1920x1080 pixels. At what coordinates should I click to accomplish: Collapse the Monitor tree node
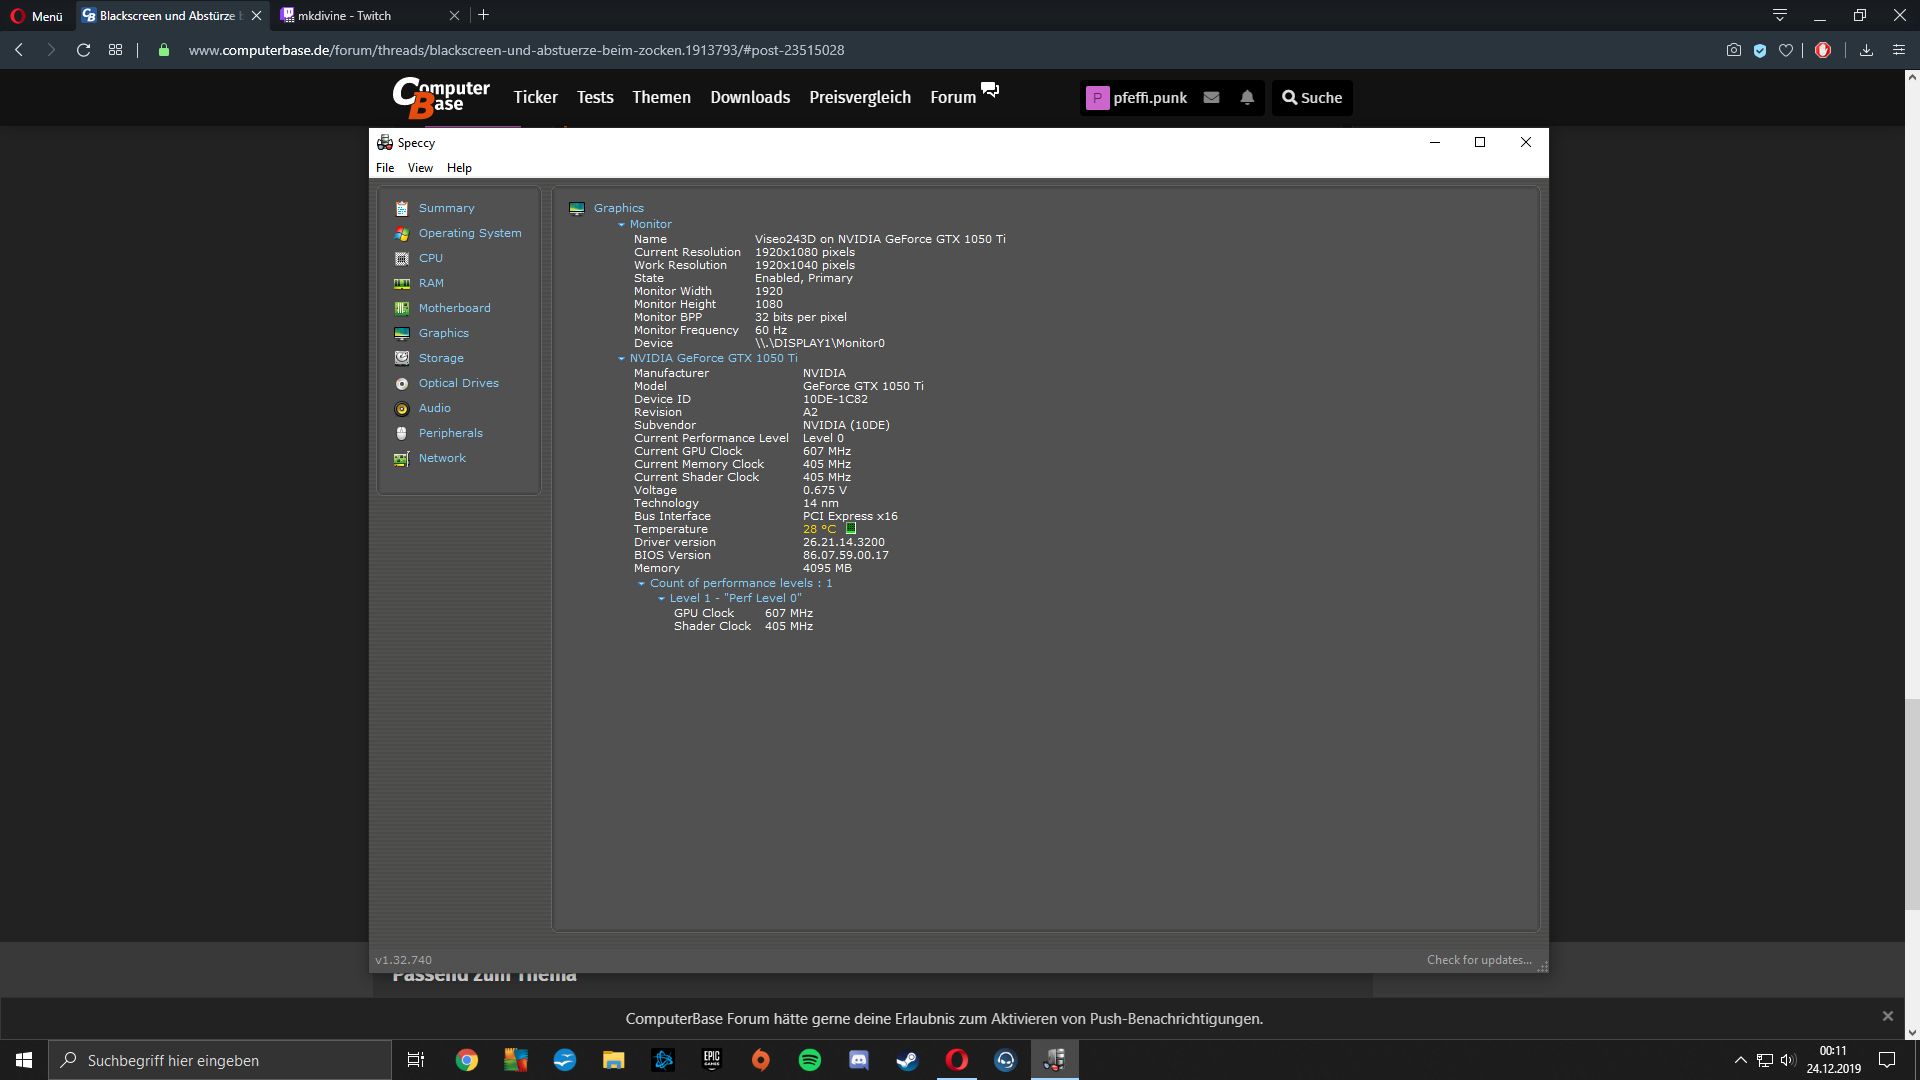click(621, 225)
